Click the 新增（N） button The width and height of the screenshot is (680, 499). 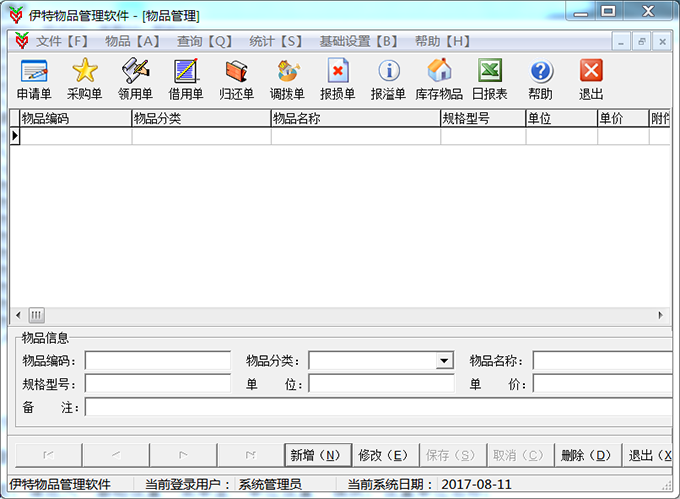(317, 455)
